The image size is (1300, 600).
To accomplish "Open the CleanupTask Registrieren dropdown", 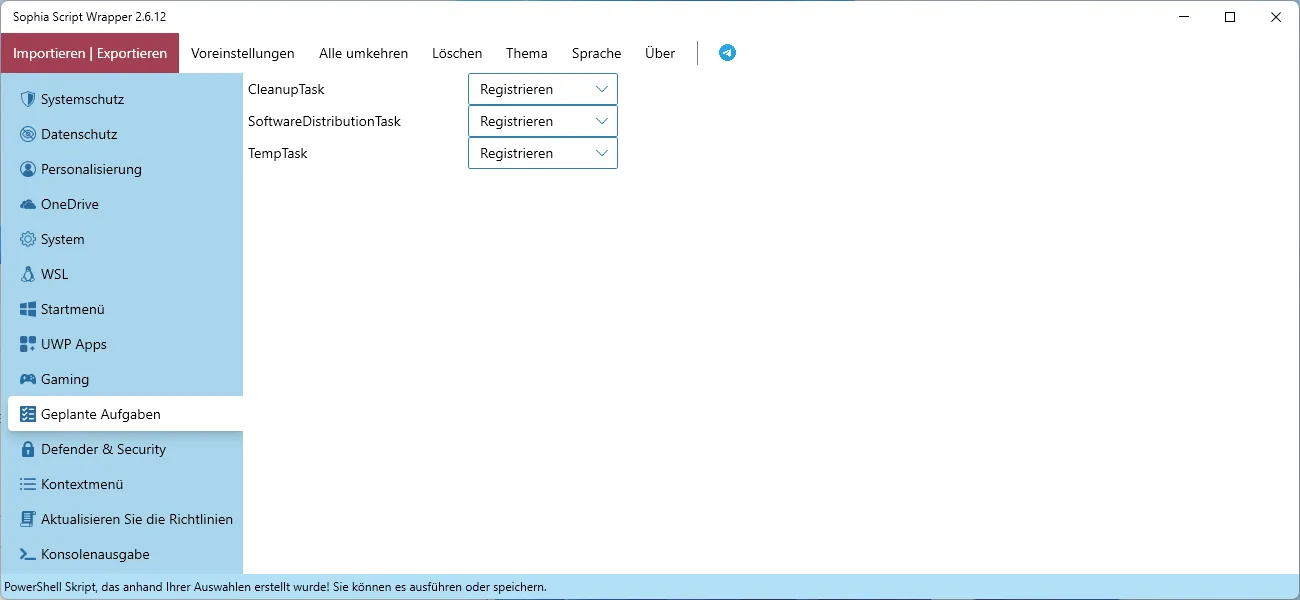I will (x=543, y=89).
